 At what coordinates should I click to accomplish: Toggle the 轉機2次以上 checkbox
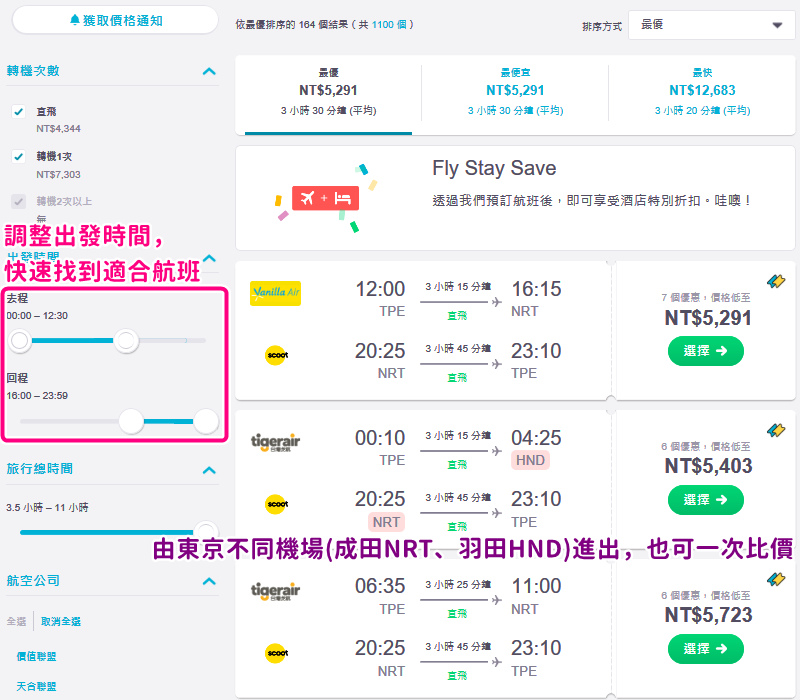click(x=19, y=201)
